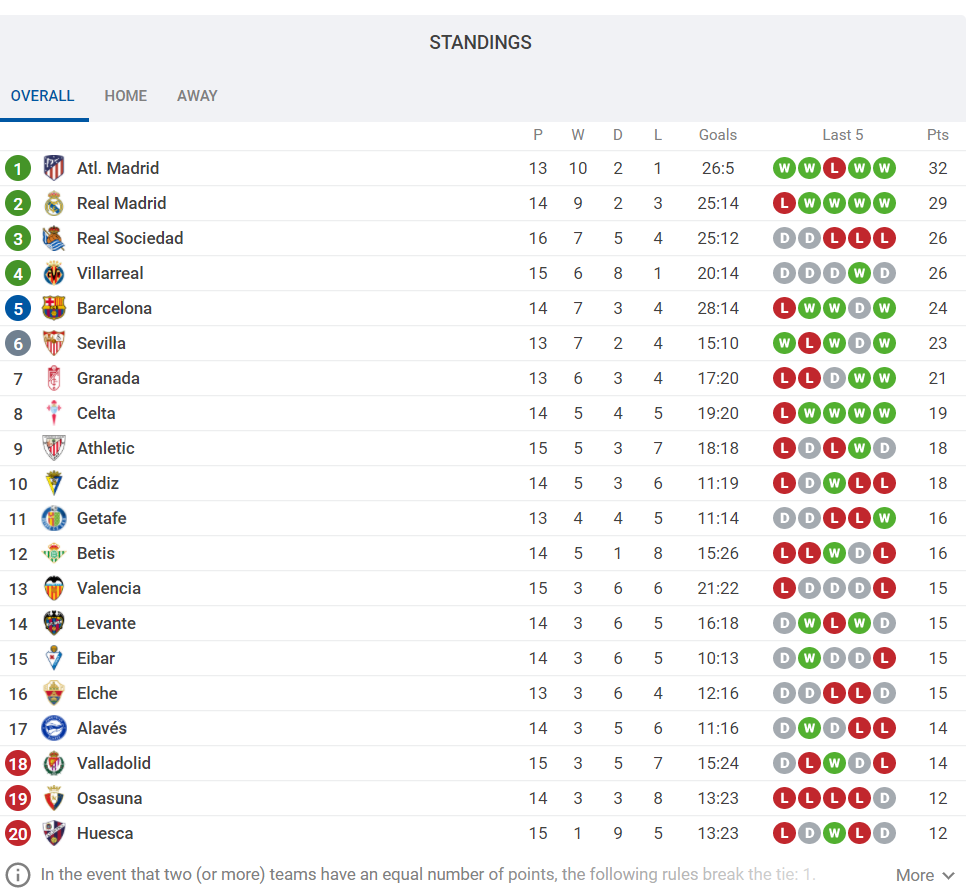Click the Barcelona club crest
The image size is (974, 888).
click(x=54, y=308)
